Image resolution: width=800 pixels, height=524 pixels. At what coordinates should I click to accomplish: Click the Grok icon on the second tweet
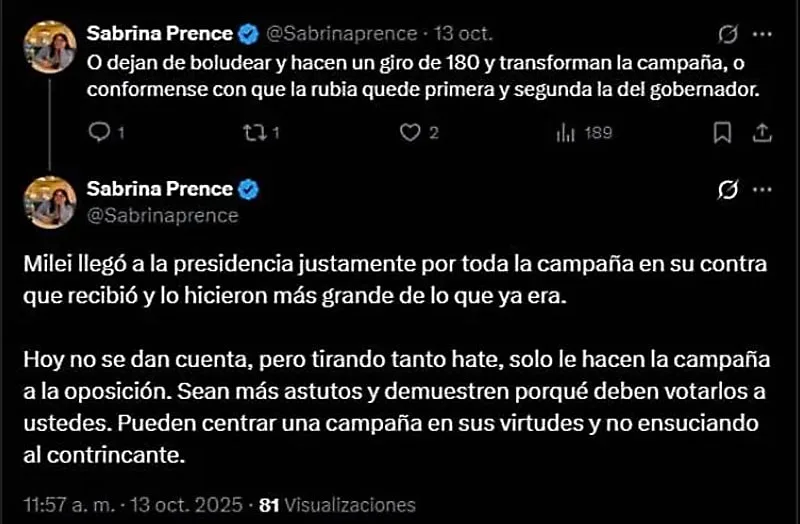pyautogui.click(x=728, y=189)
